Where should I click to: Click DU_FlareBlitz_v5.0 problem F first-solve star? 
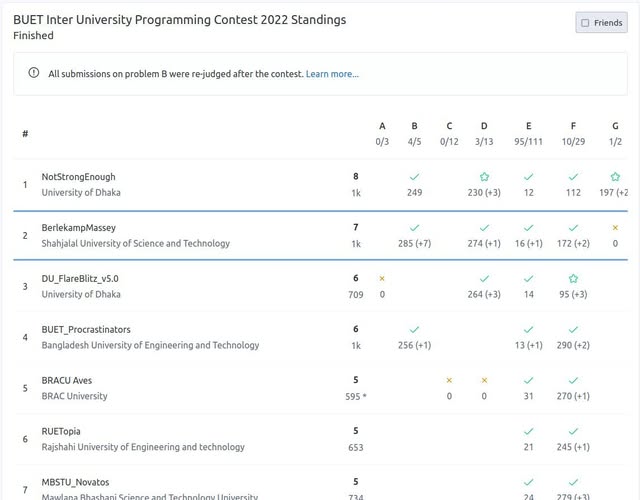[x=573, y=278]
